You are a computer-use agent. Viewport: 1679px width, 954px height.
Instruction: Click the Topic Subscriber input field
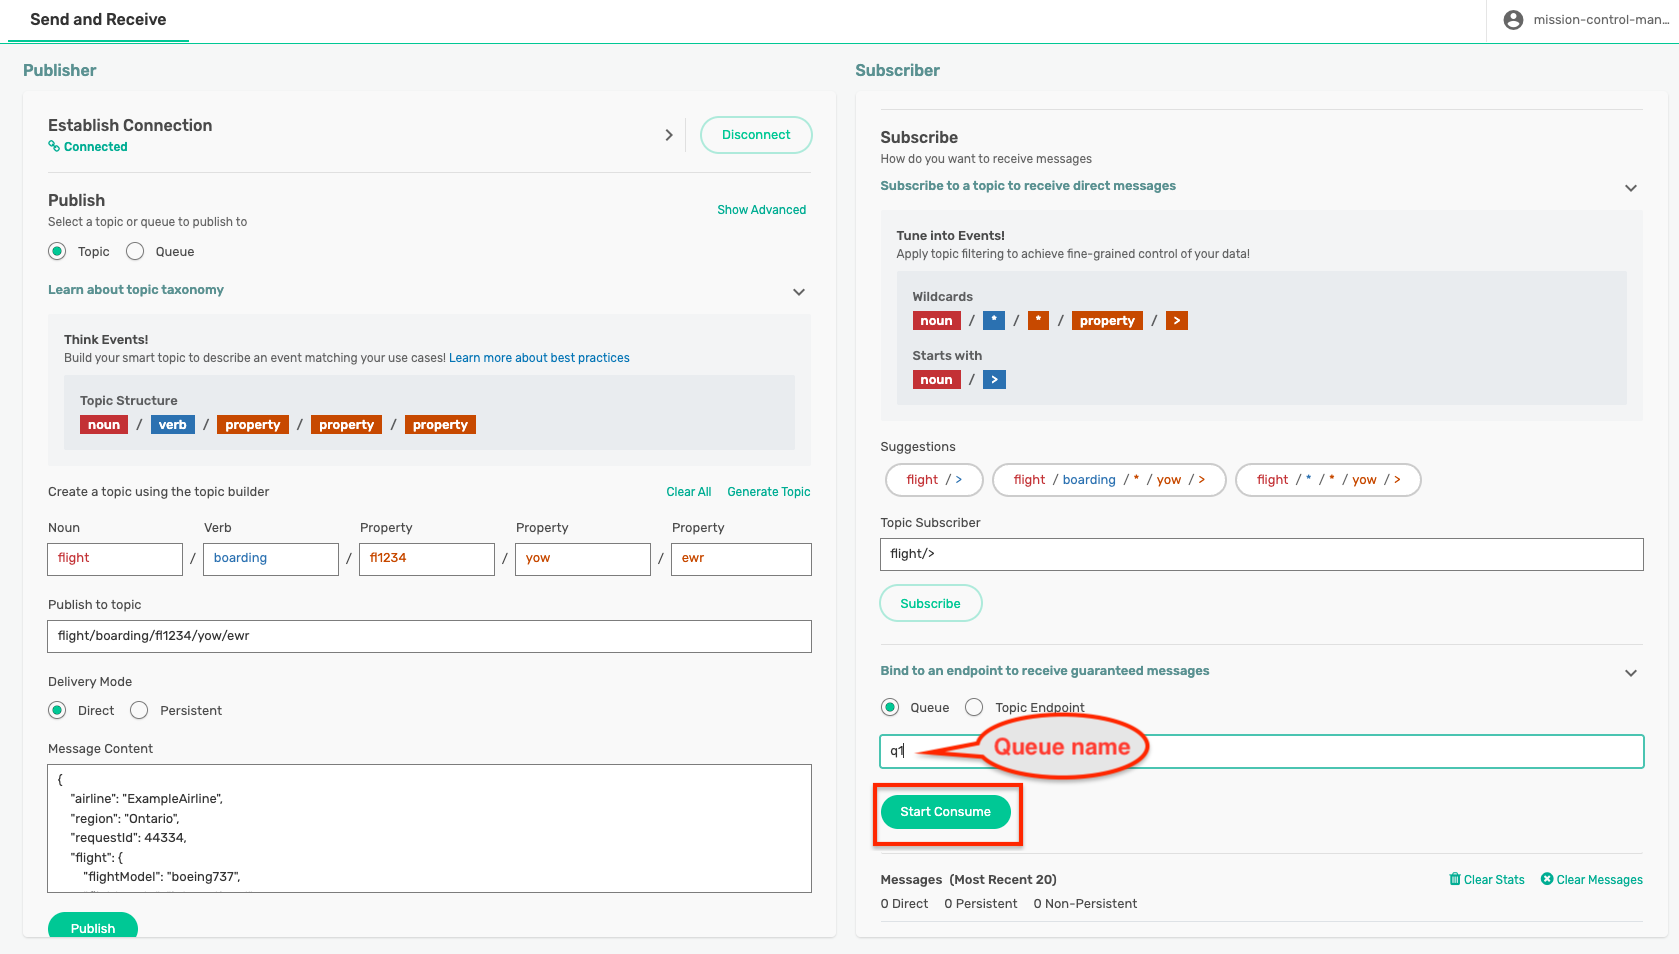point(1261,554)
